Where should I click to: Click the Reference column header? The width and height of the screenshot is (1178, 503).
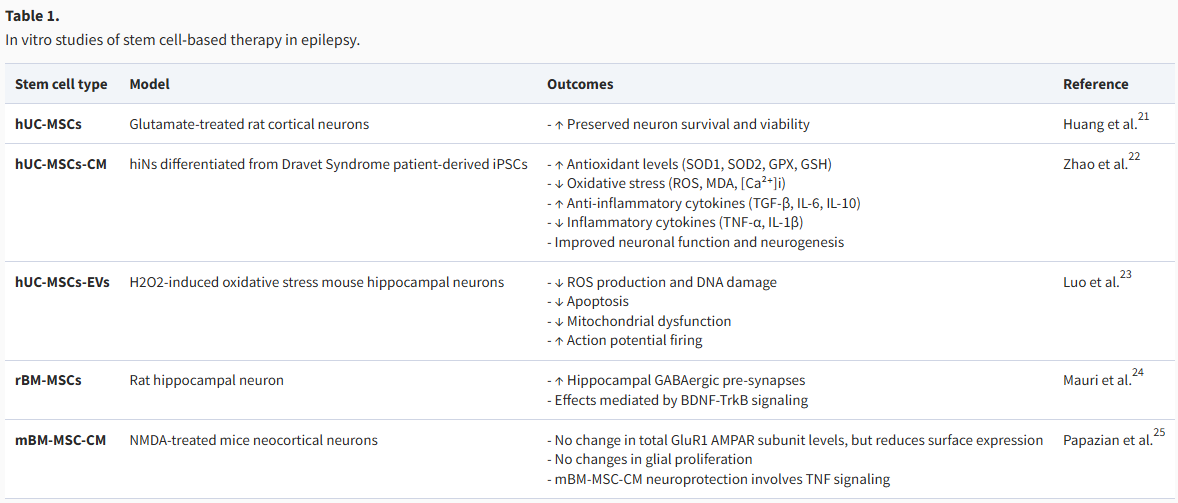point(1095,84)
